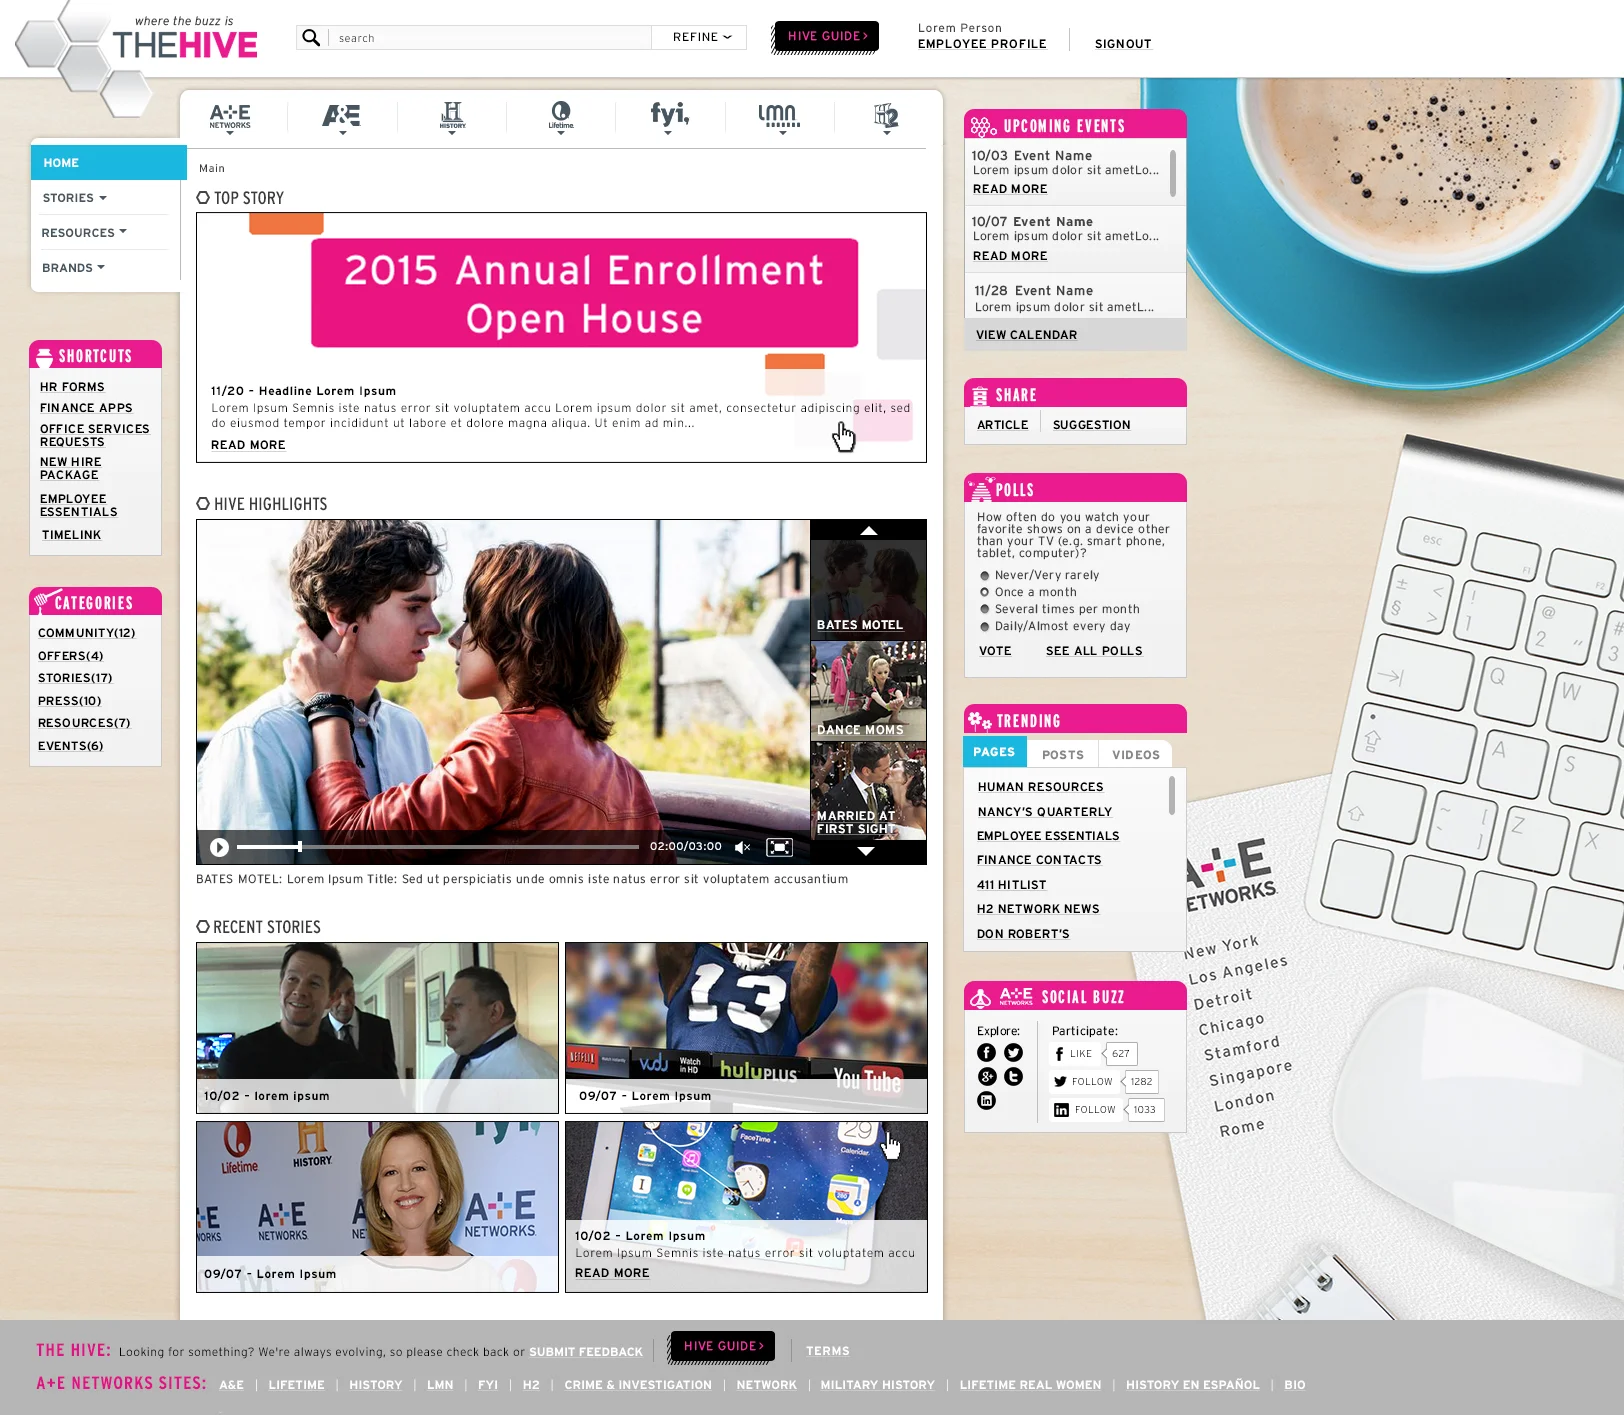Open Employee Profile link
1624x1415 pixels.
[982, 44]
